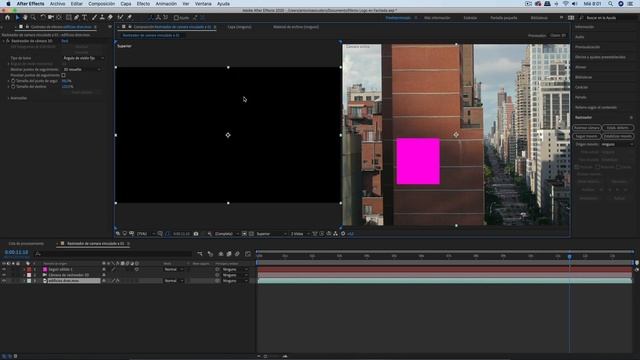The width and height of the screenshot is (640, 360).
Task: Open the Graph Editor icon in the timeline
Action: [248, 254]
